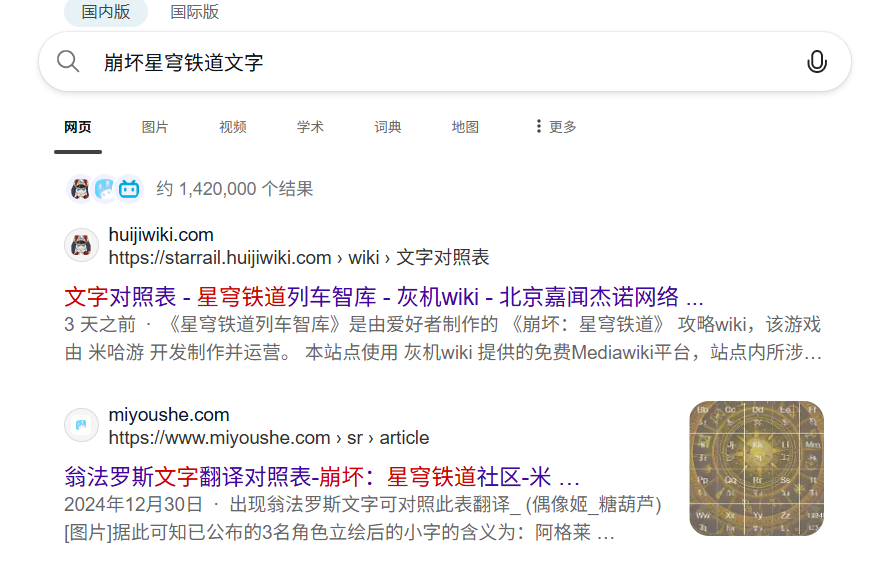Open the 词典 tab
Viewport: 875px width, 587px height.
tap(388, 127)
